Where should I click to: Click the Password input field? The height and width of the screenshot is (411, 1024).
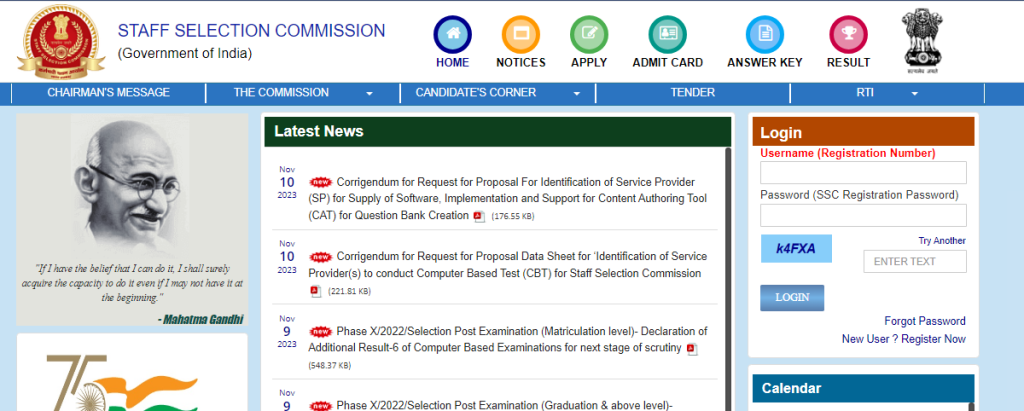863,216
